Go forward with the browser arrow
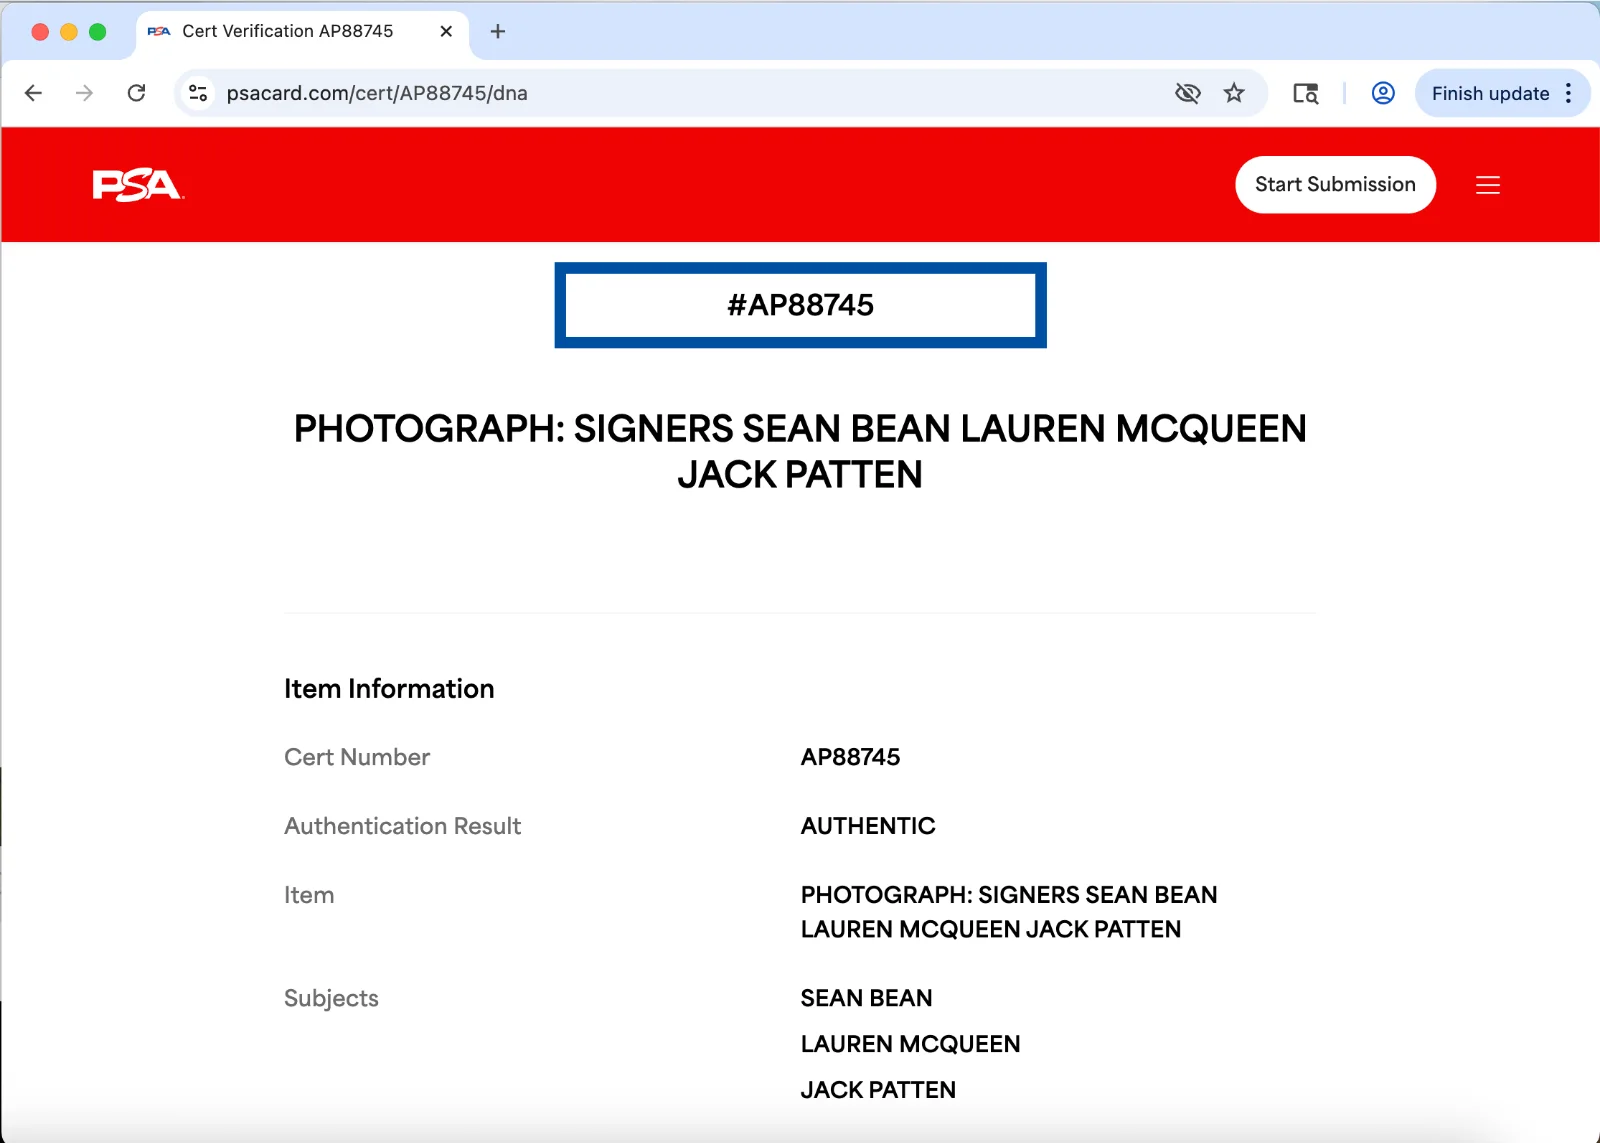This screenshot has width=1600, height=1143. coord(84,93)
